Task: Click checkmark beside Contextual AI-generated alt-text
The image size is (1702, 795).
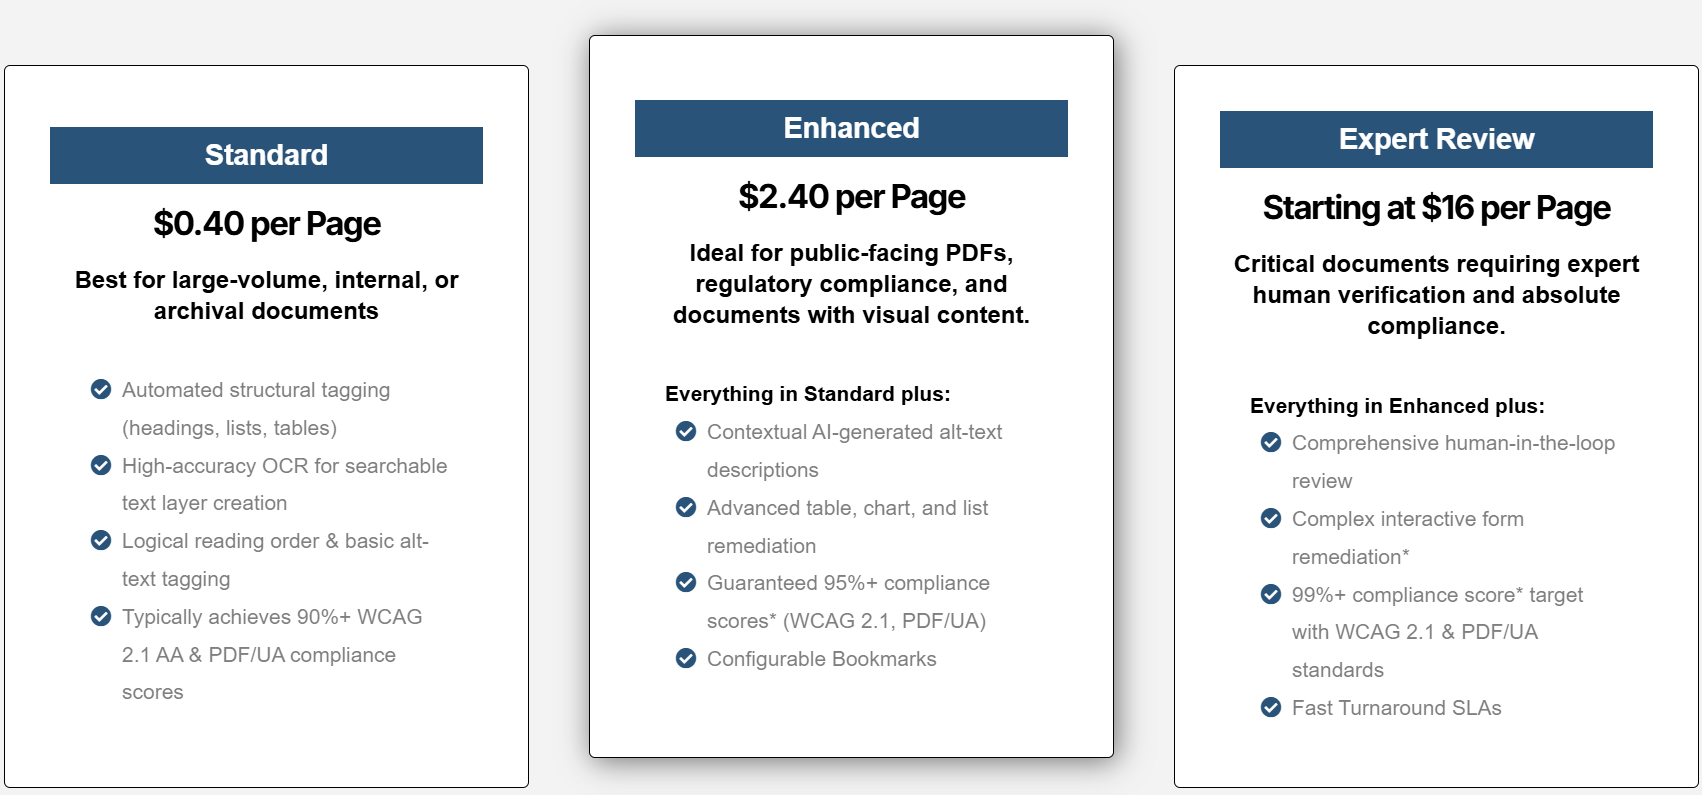Action: pos(686,431)
